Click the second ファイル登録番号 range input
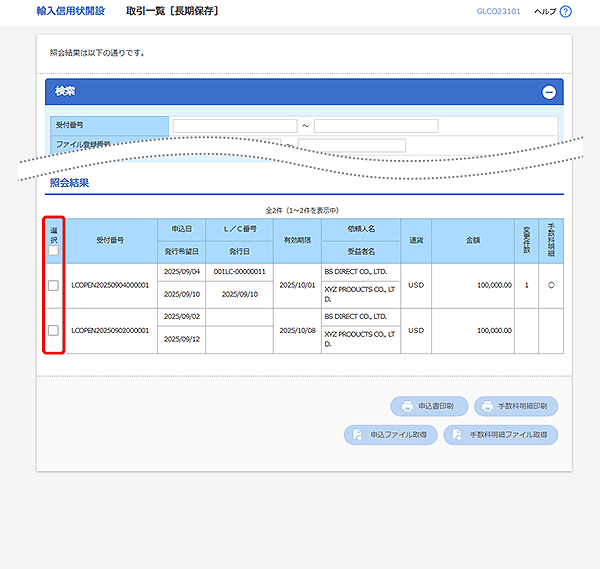 coord(352,146)
